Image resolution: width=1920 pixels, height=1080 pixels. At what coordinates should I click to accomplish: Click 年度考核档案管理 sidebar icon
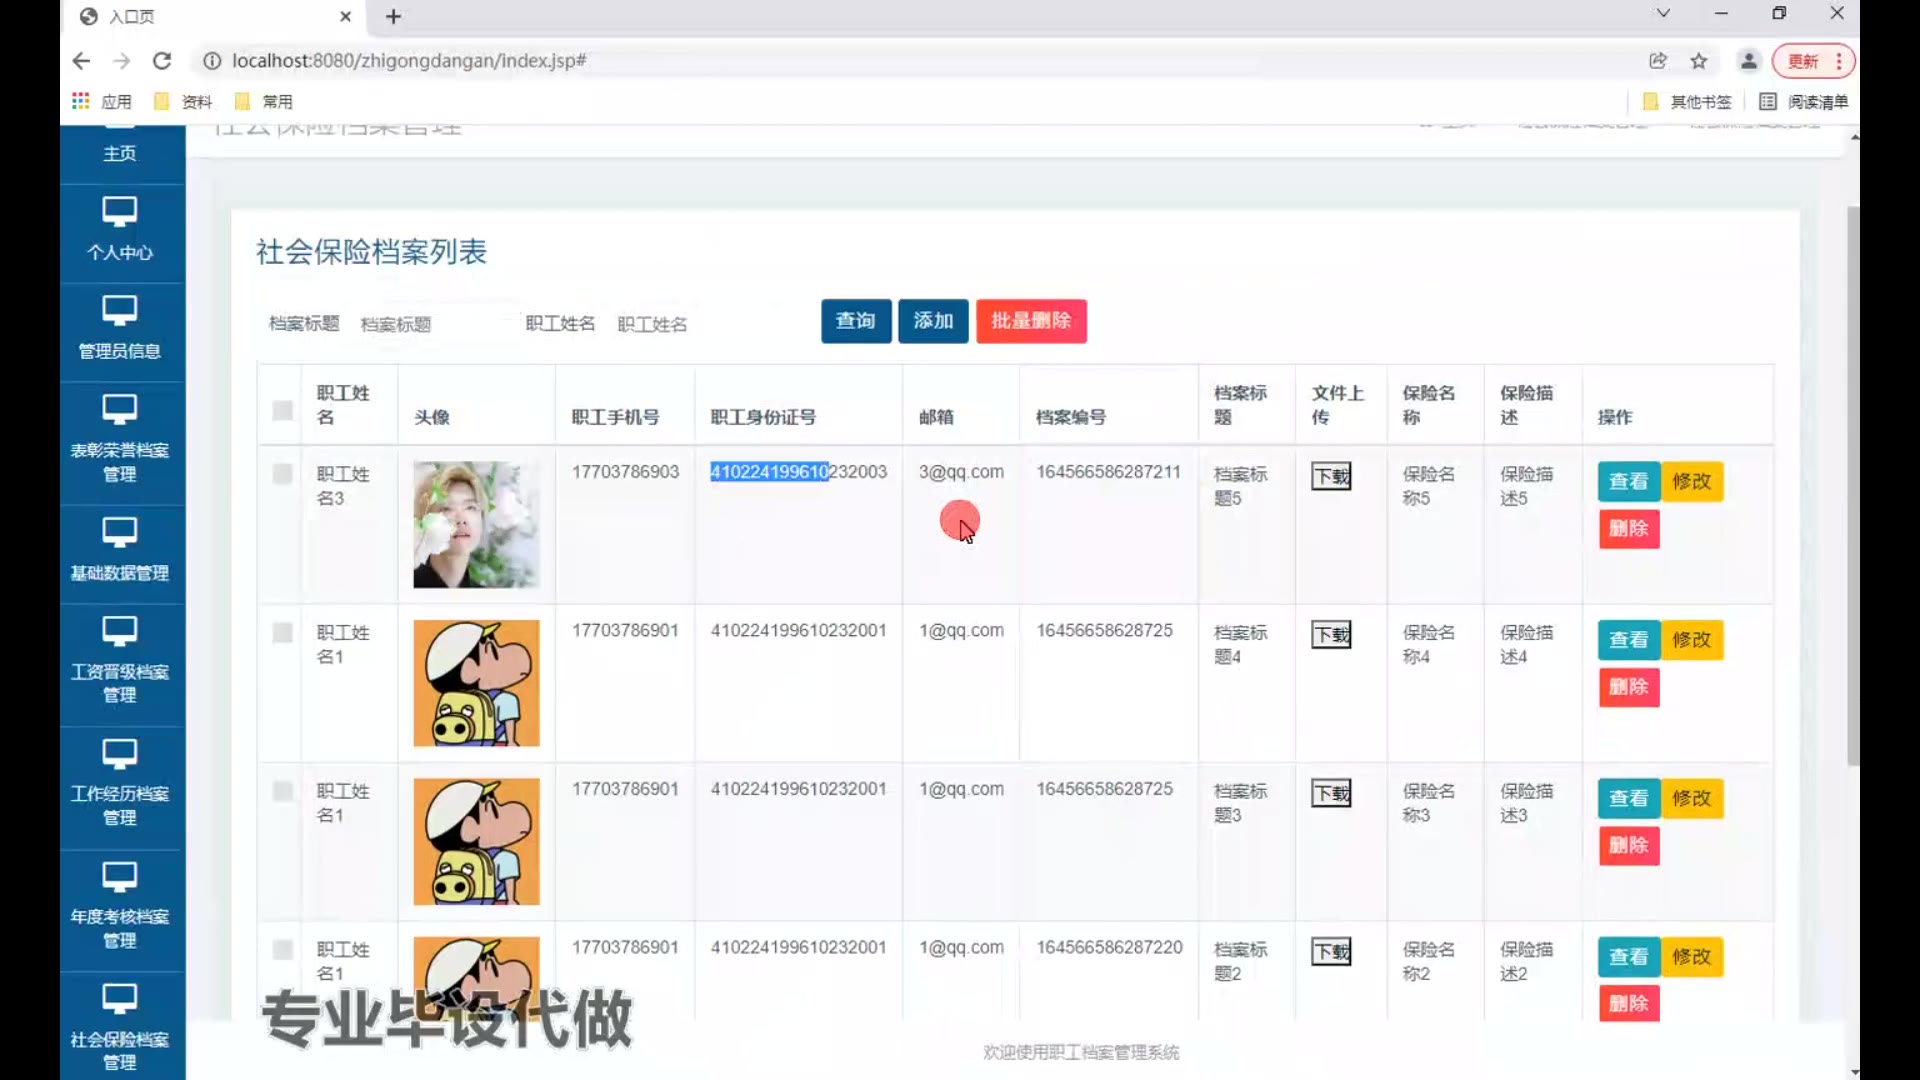click(x=119, y=877)
